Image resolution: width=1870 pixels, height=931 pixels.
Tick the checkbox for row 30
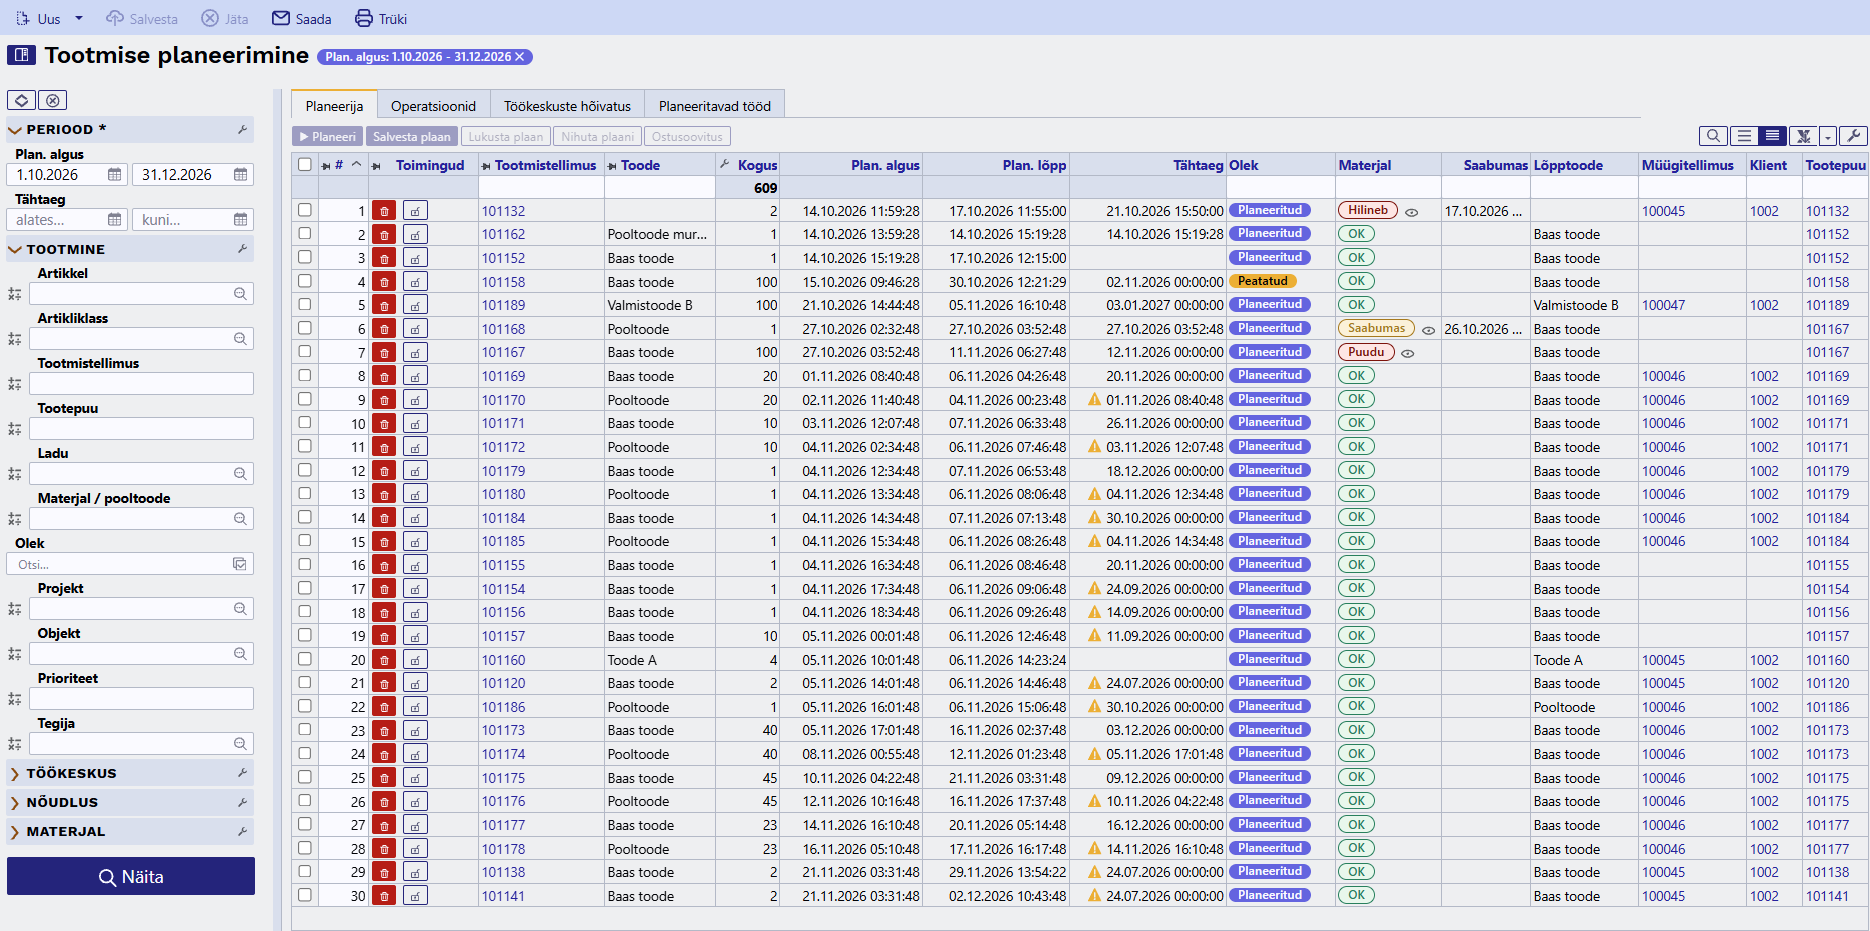coord(305,895)
